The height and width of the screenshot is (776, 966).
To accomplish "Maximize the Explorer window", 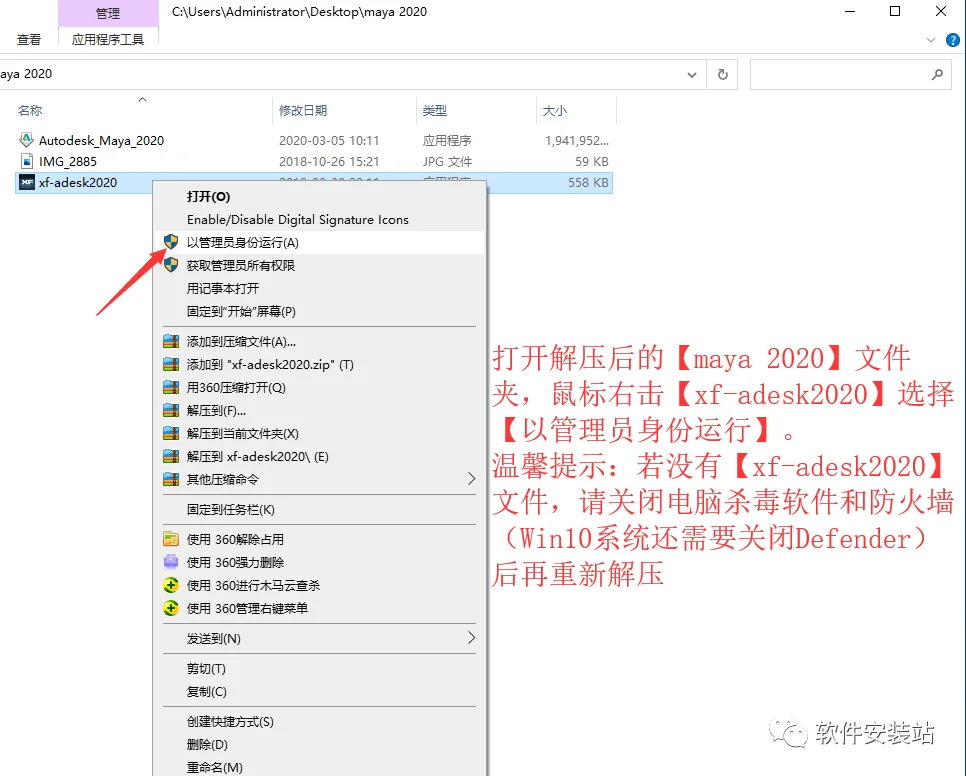I will point(895,12).
